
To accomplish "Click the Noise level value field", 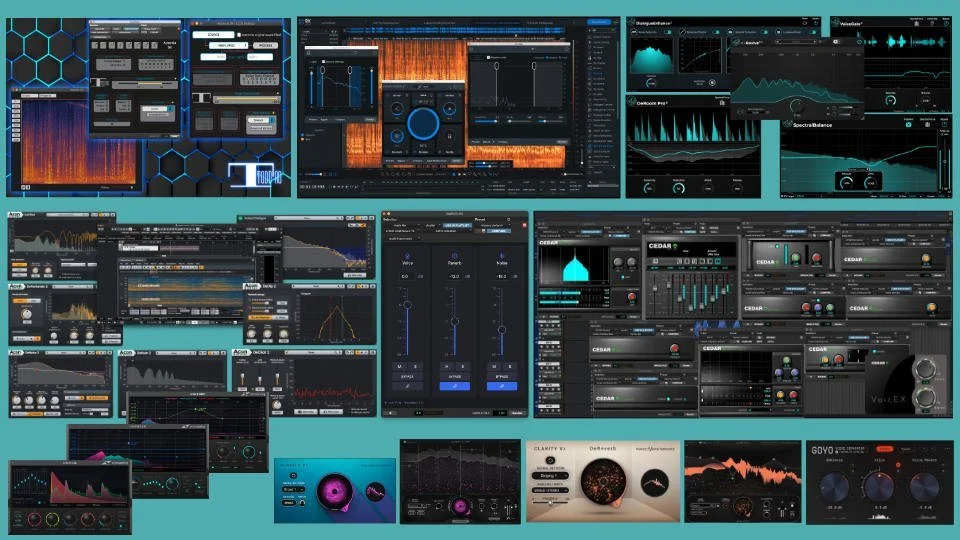I will click(x=502, y=277).
